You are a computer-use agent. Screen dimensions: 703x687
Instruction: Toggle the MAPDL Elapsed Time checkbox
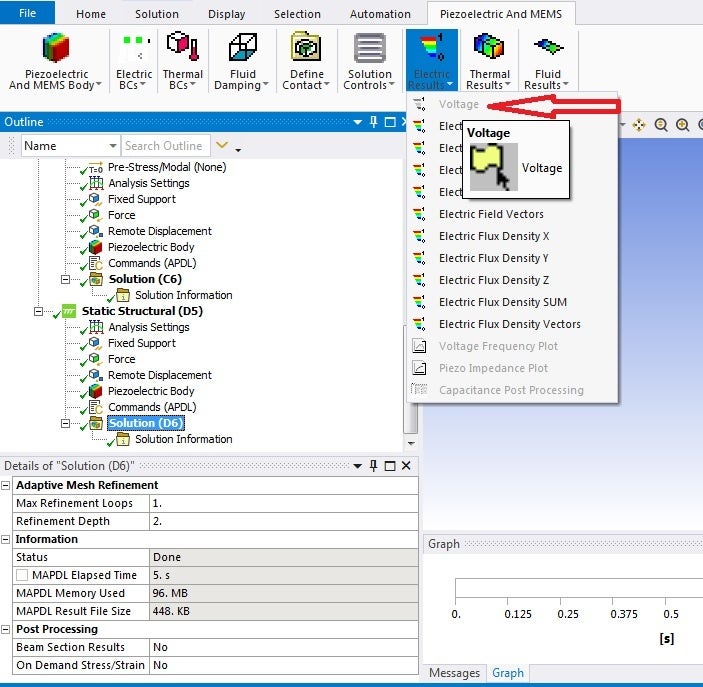tap(22, 575)
